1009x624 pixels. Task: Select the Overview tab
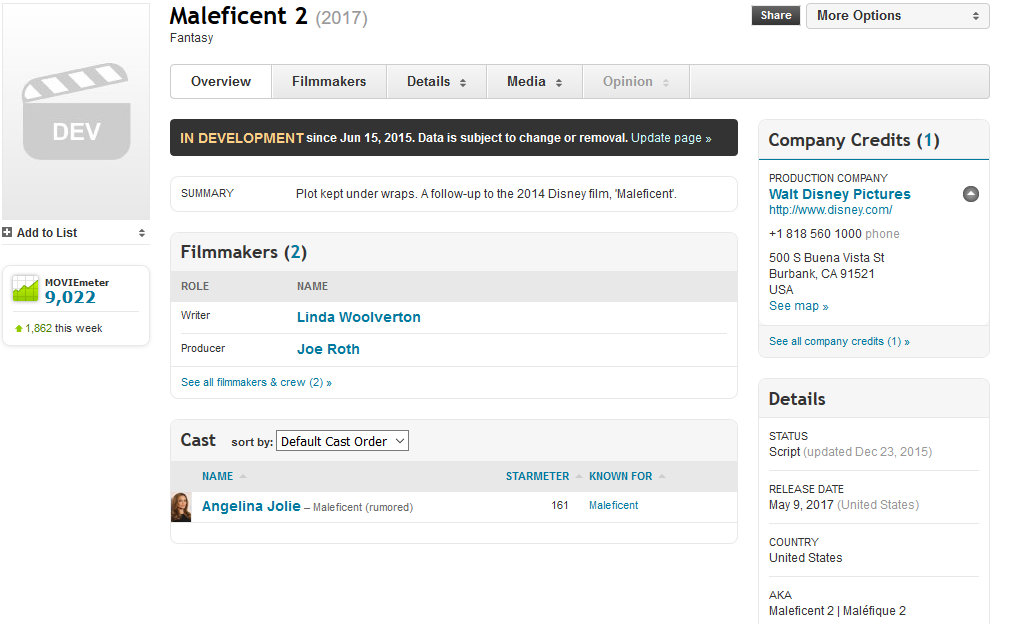(x=221, y=82)
